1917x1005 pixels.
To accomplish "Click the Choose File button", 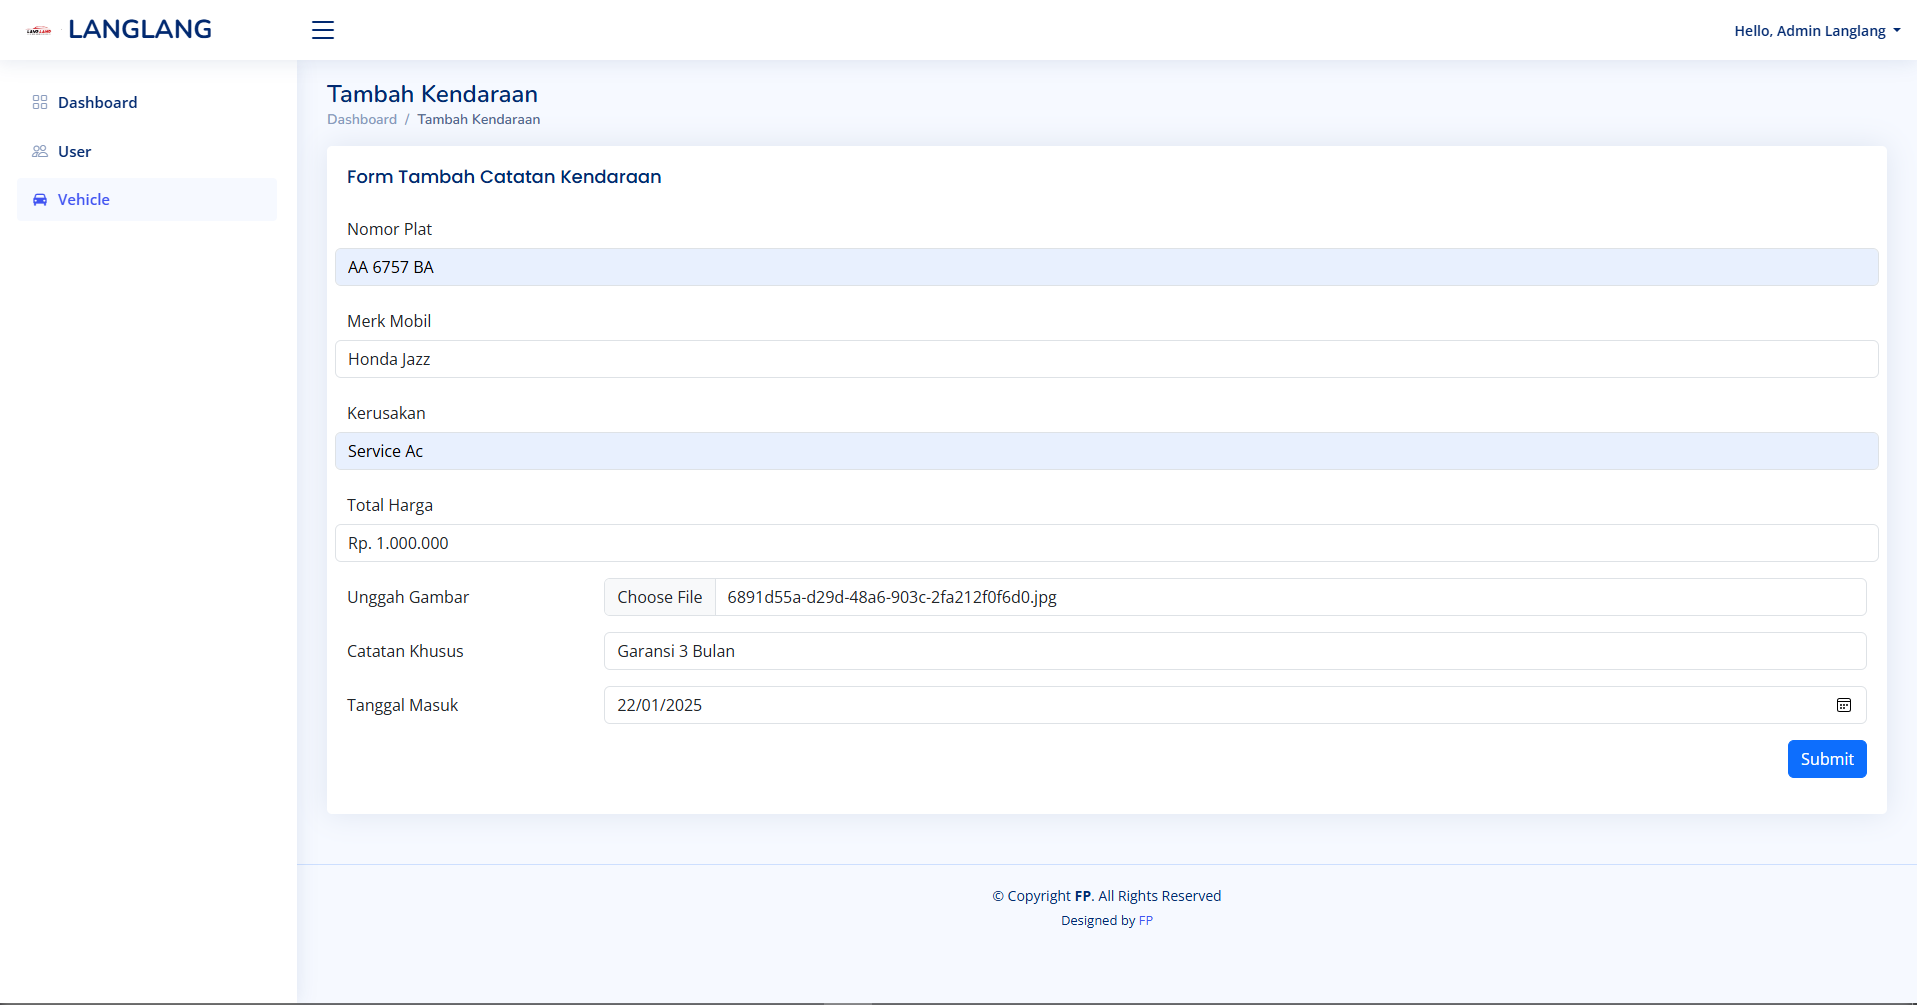I will coord(659,597).
